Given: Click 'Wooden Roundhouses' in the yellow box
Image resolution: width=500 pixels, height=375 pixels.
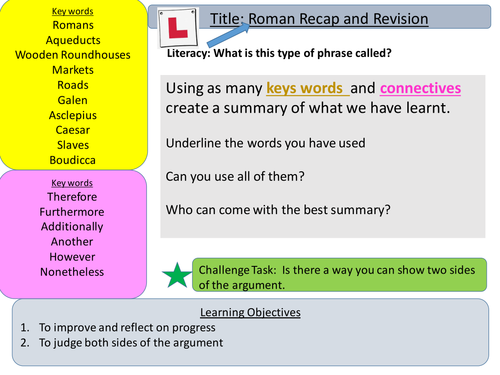Looking at the screenshot, I should 73,55.
